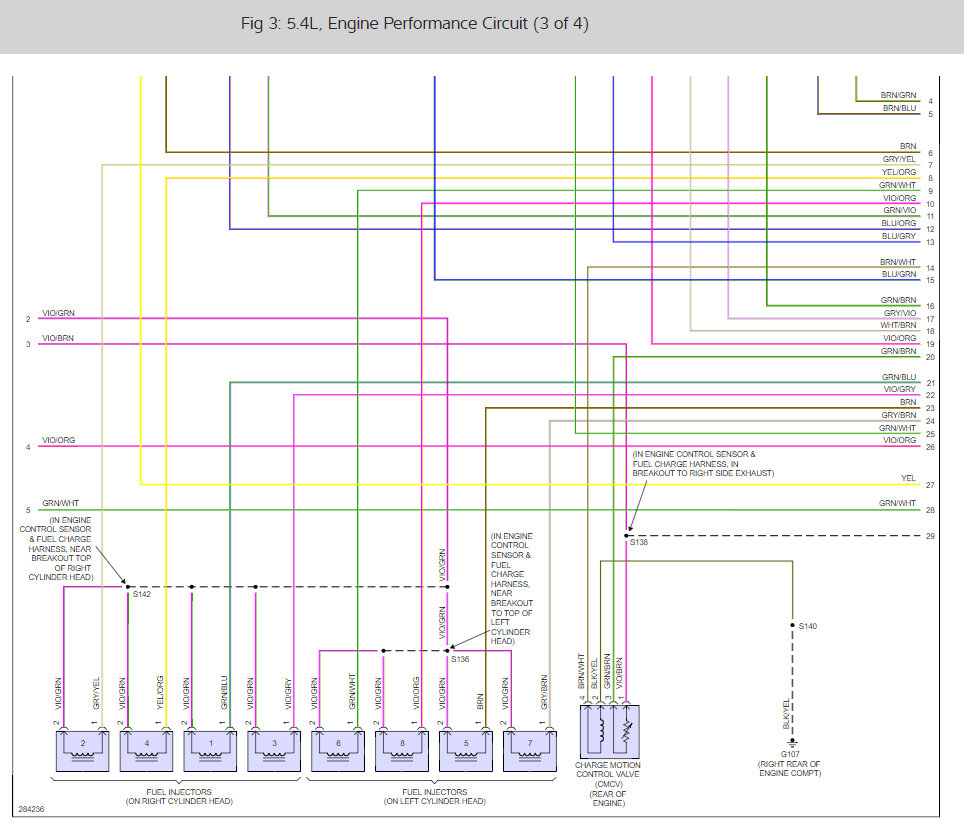Viewport: 964px width, 839px height.
Task: Click the S142 splice label
Action: pos(141,594)
